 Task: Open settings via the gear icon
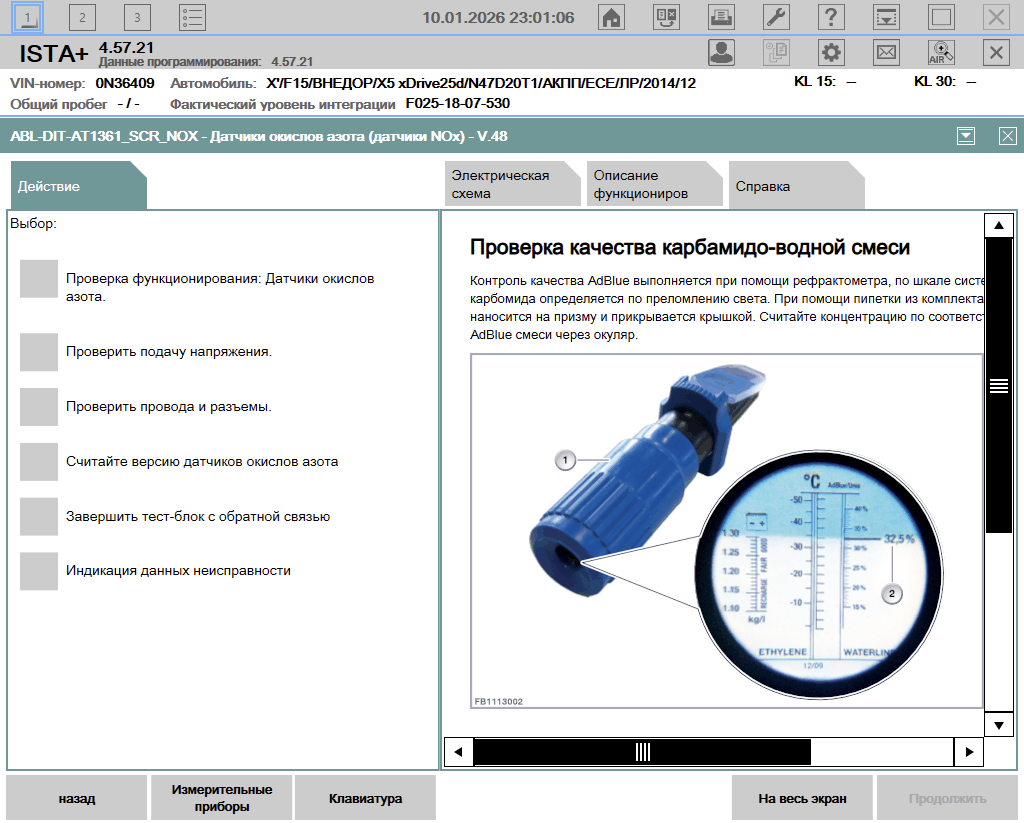[x=831, y=53]
